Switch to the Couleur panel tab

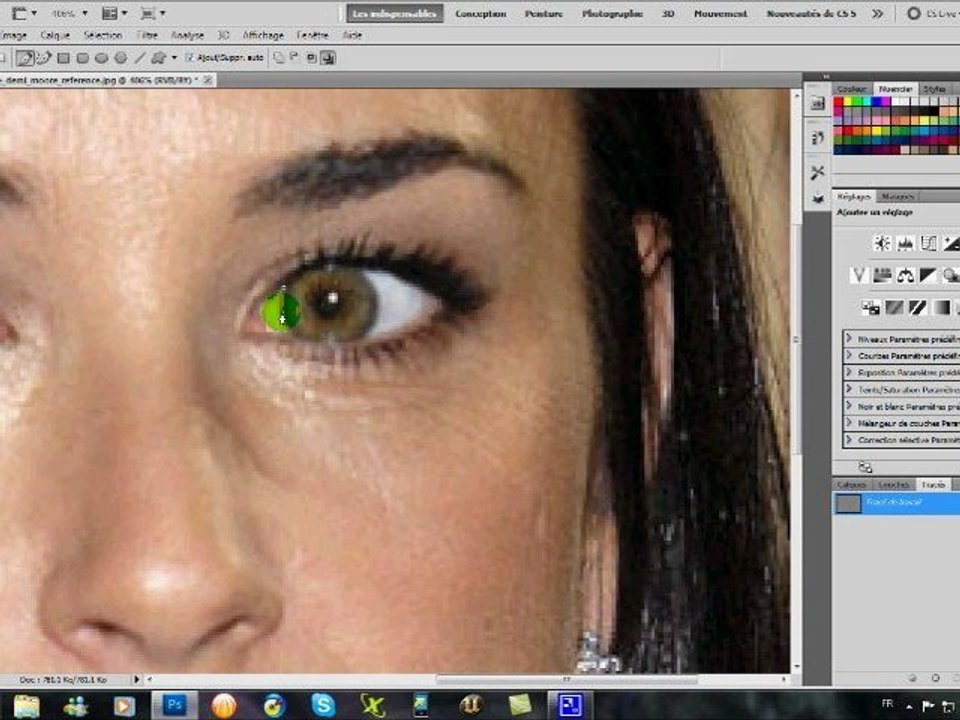coord(852,89)
